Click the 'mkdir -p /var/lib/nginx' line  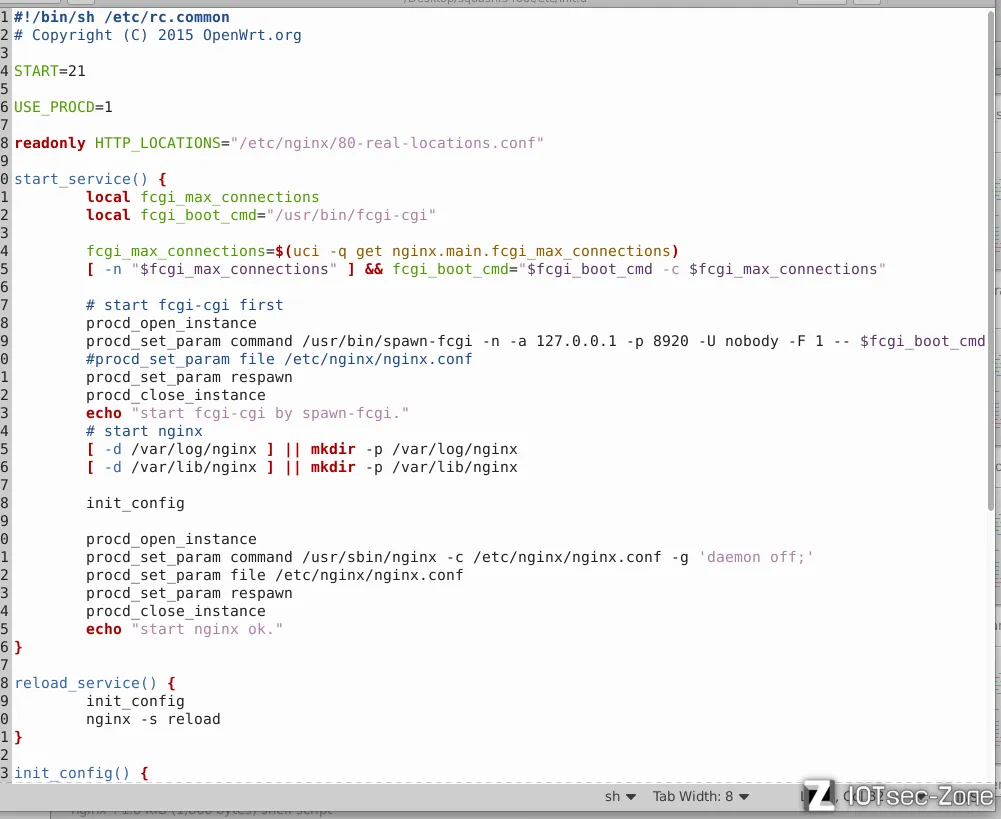[x=302, y=467]
